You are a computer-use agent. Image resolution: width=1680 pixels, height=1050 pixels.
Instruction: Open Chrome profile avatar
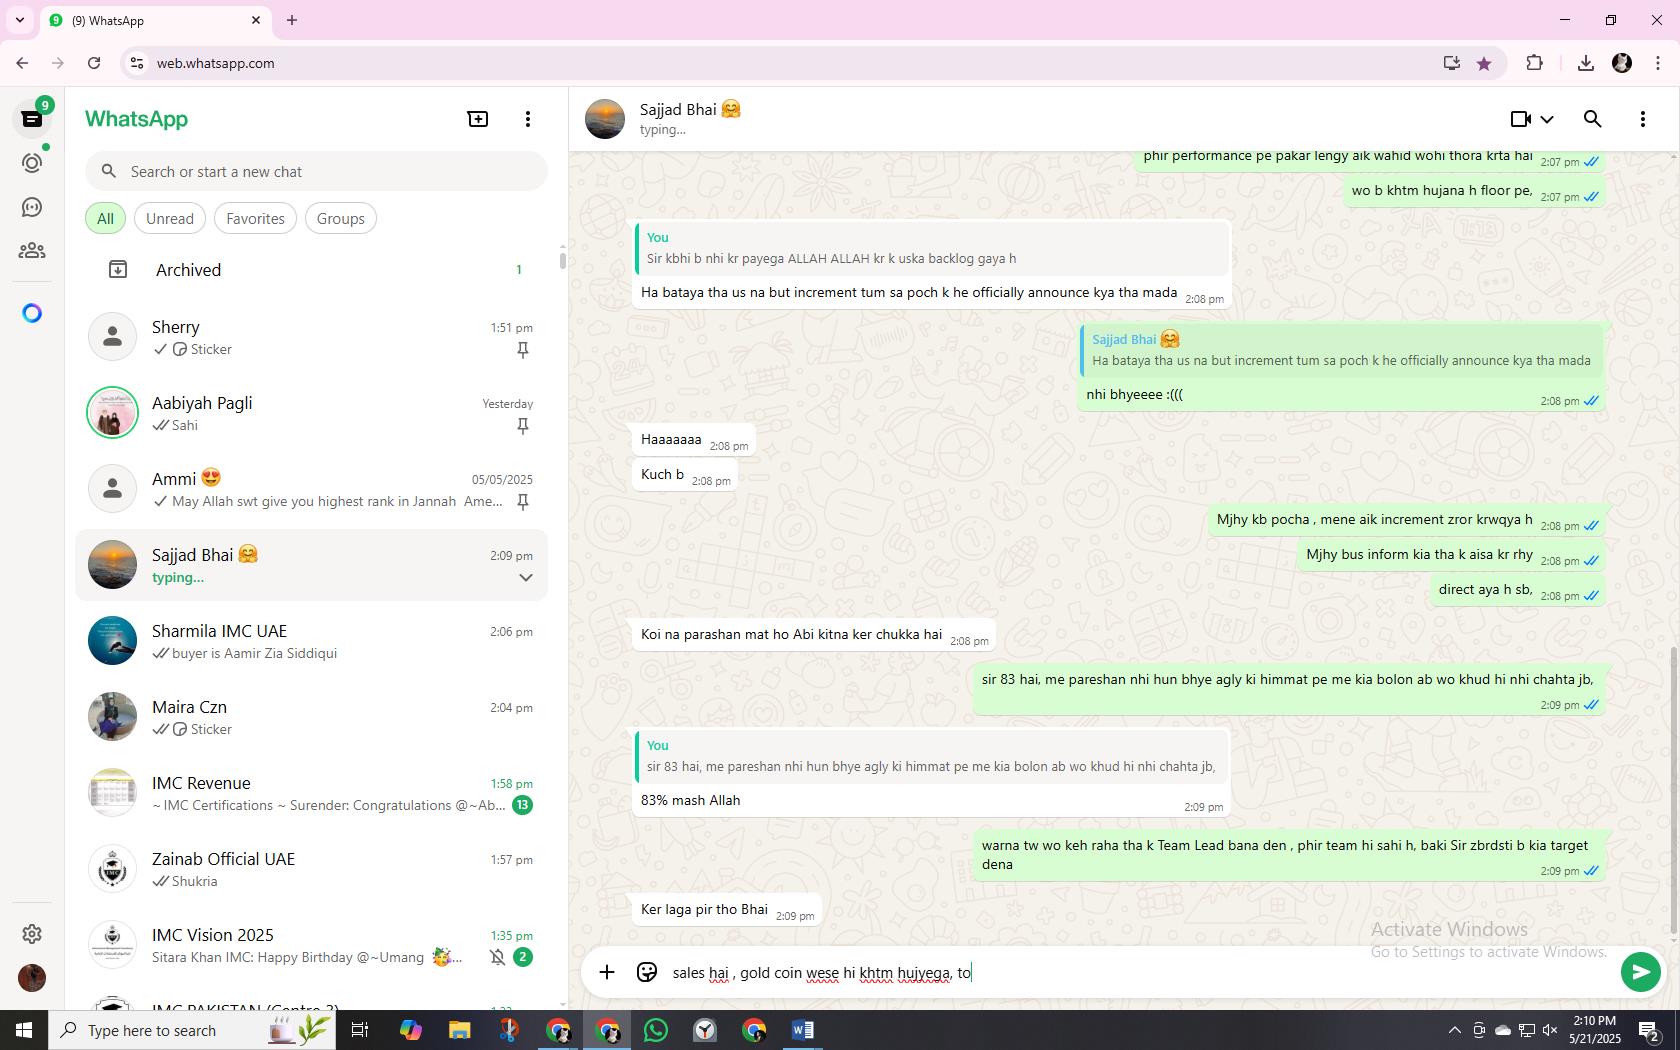(1622, 63)
